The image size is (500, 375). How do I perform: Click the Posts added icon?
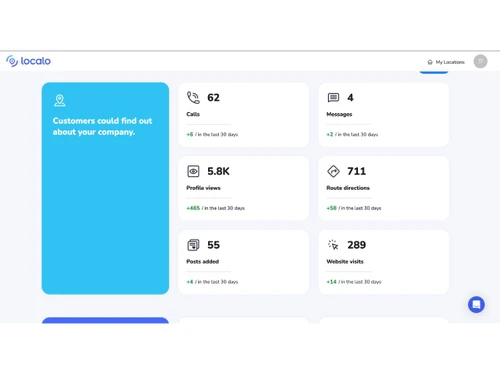click(193, 245)
